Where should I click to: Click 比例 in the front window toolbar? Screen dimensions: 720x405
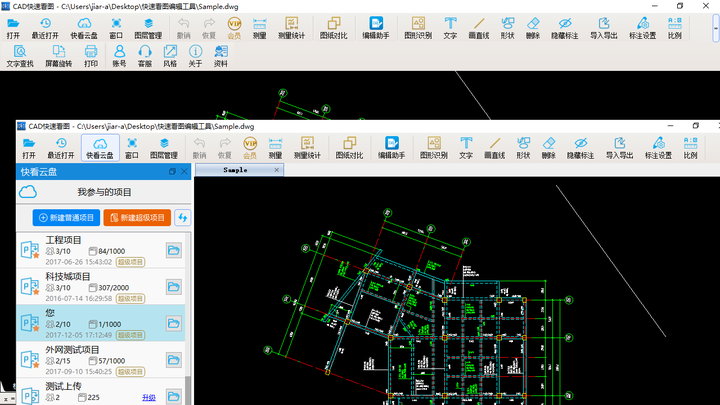[x=691, y=148]
